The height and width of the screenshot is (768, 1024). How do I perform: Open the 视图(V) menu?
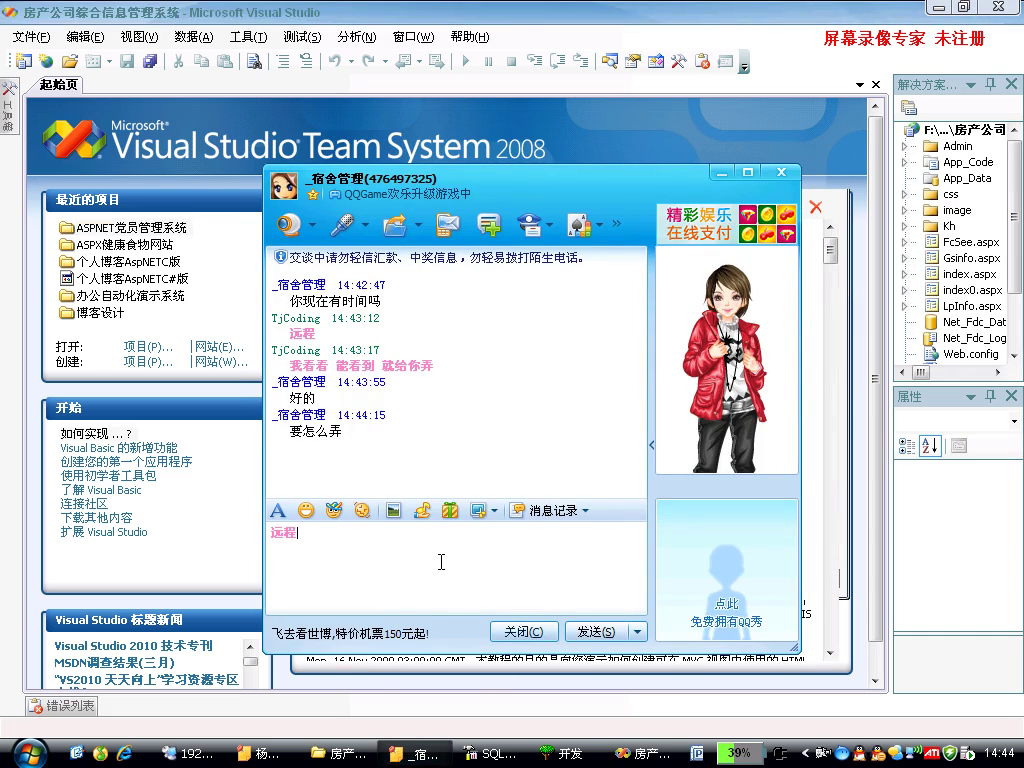[x=140, y=37]
